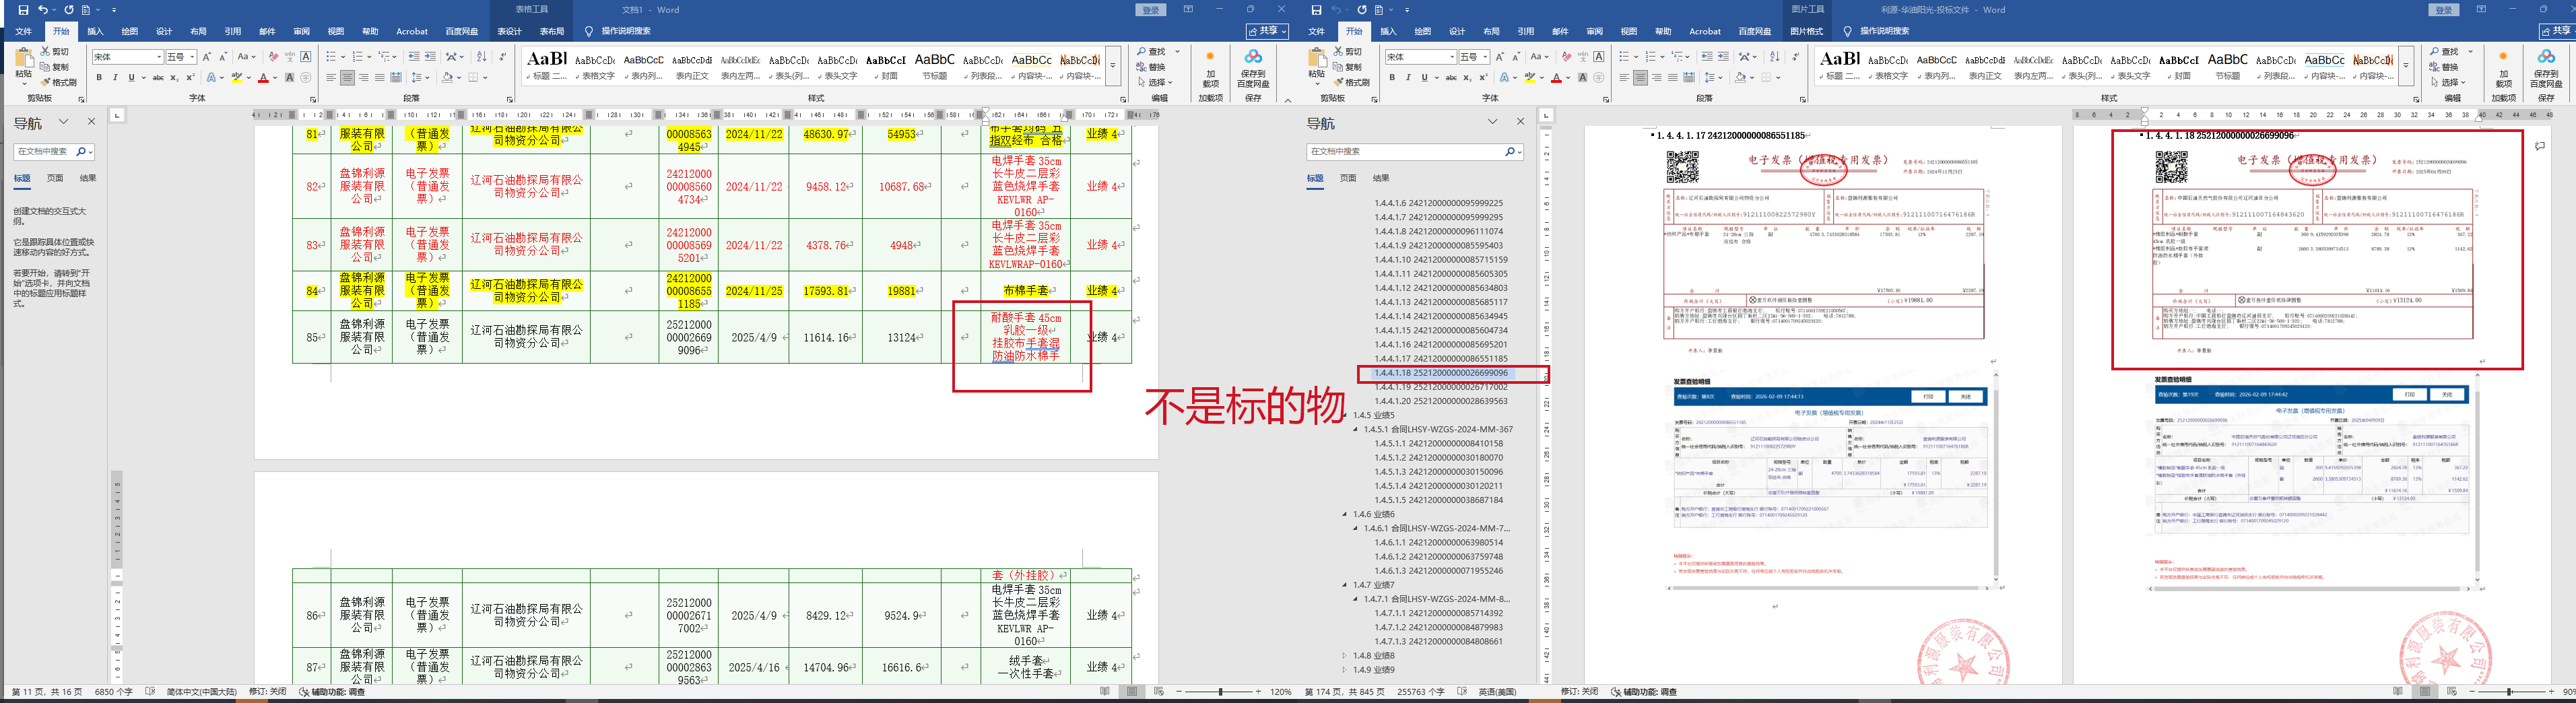Viewport: 2576px width, 703px height.
Task: Open the 插入 tab in left window
Action: [x=96, y=31]
